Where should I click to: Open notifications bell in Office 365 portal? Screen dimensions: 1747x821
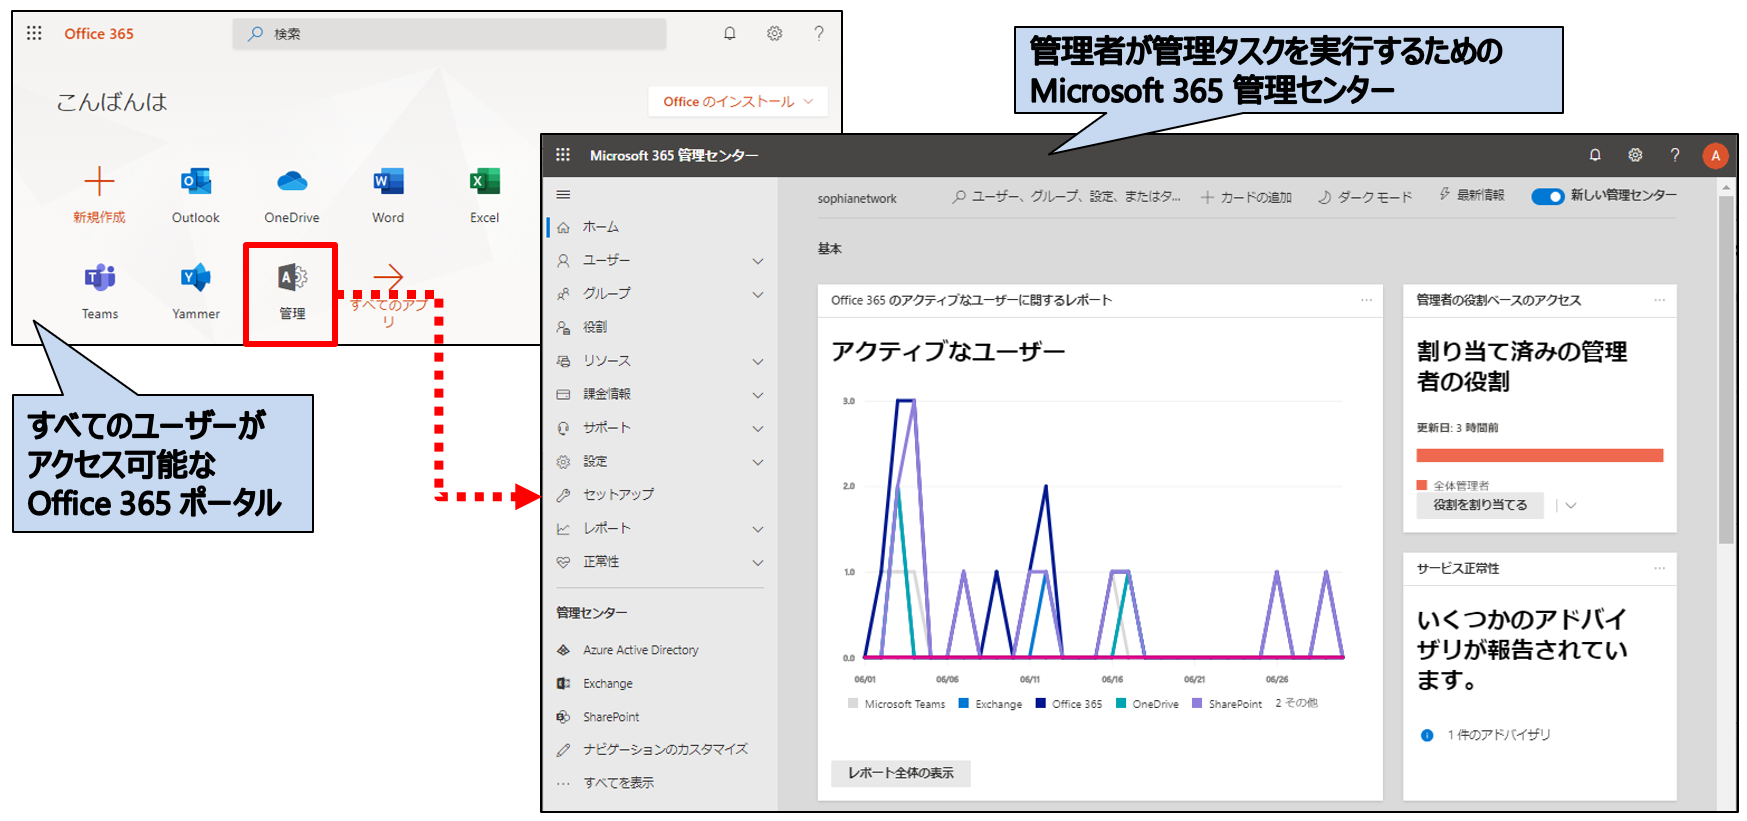730,33
